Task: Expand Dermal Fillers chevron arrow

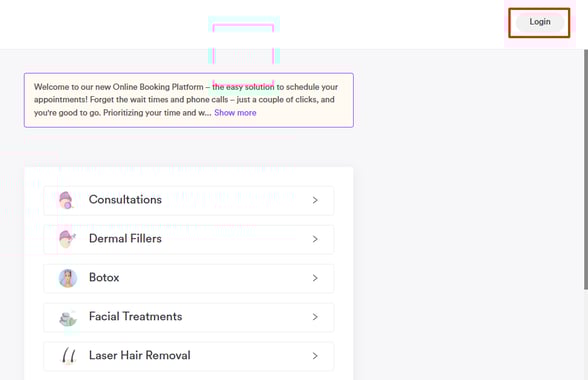Action: click(x=315, y=239)
